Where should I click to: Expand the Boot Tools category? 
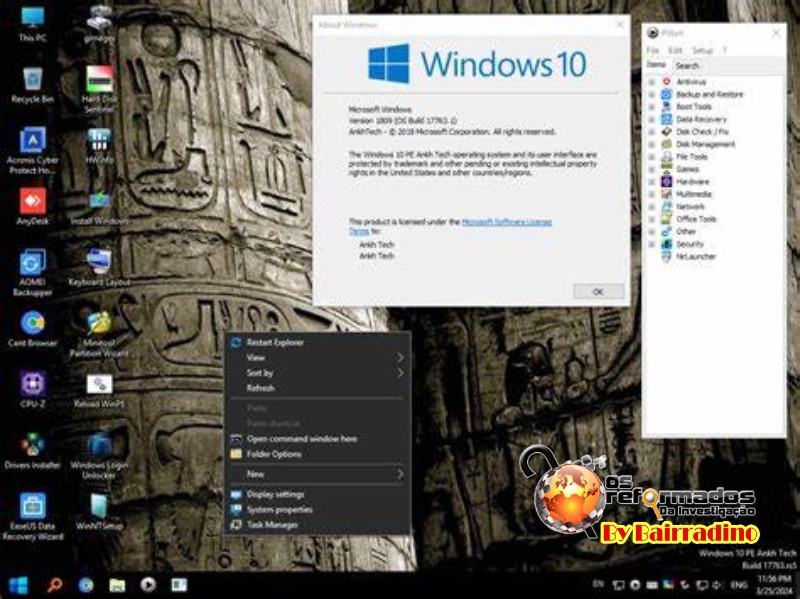click(652, 107)
